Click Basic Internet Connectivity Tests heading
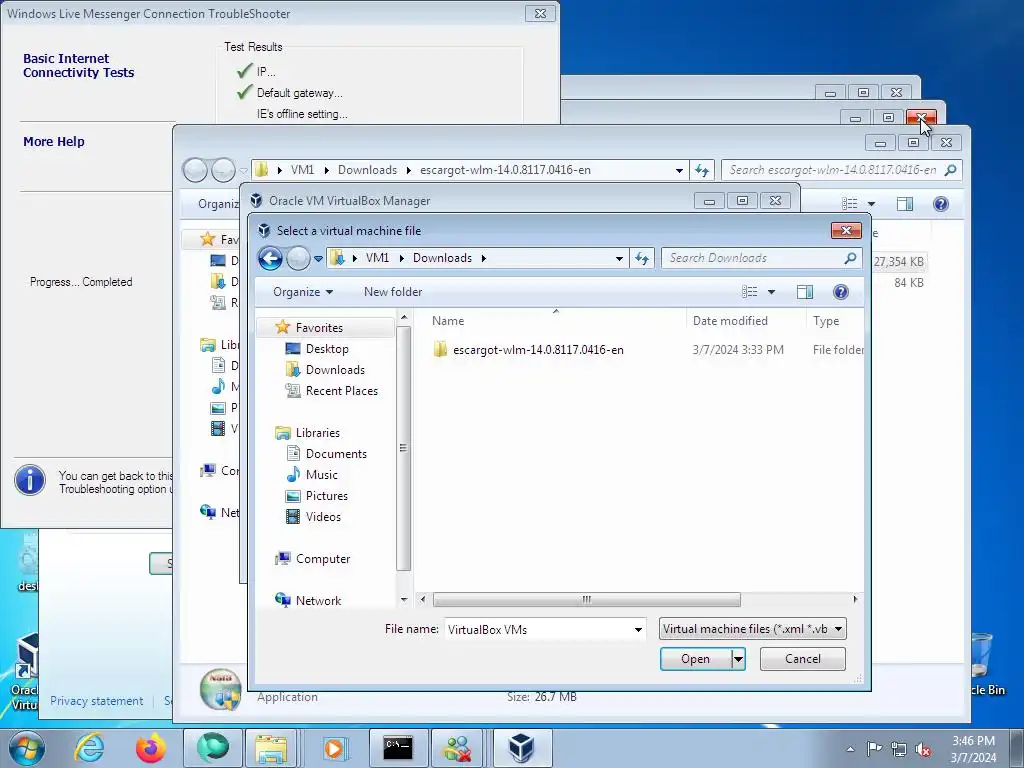Image resolution: width=1024 pixels, height=768 pixels. pyautogui.click(x=78, y=65)
